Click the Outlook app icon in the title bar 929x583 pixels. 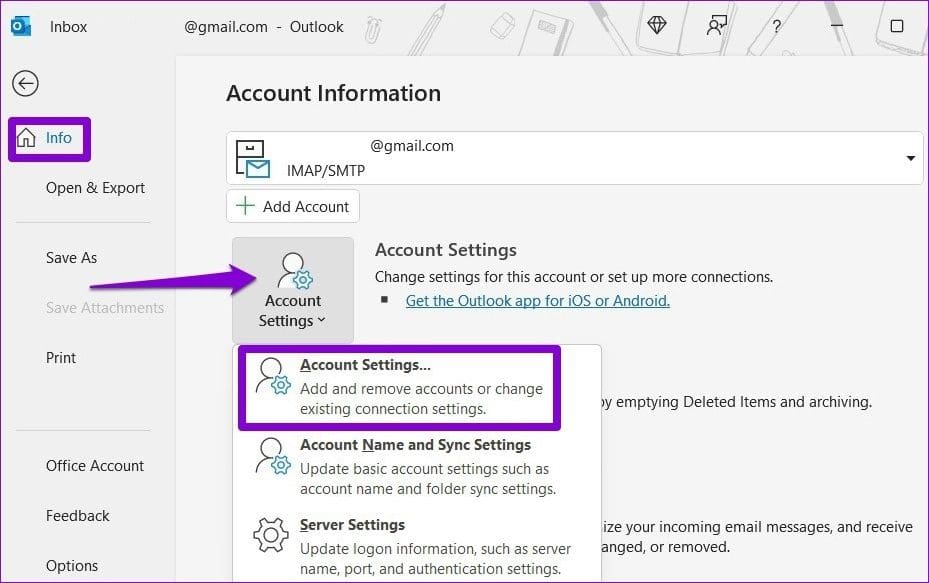pyautogui.click(x=22, y=24)
